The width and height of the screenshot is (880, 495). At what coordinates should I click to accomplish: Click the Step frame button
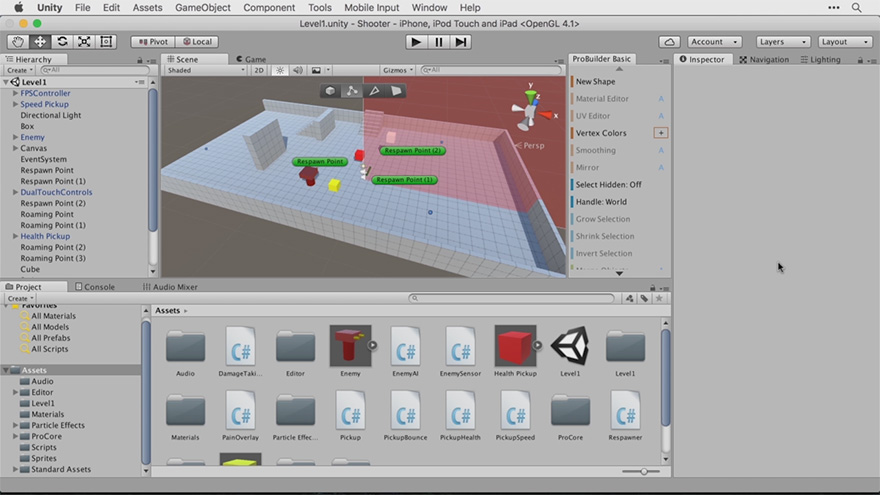tap(460, 42)
